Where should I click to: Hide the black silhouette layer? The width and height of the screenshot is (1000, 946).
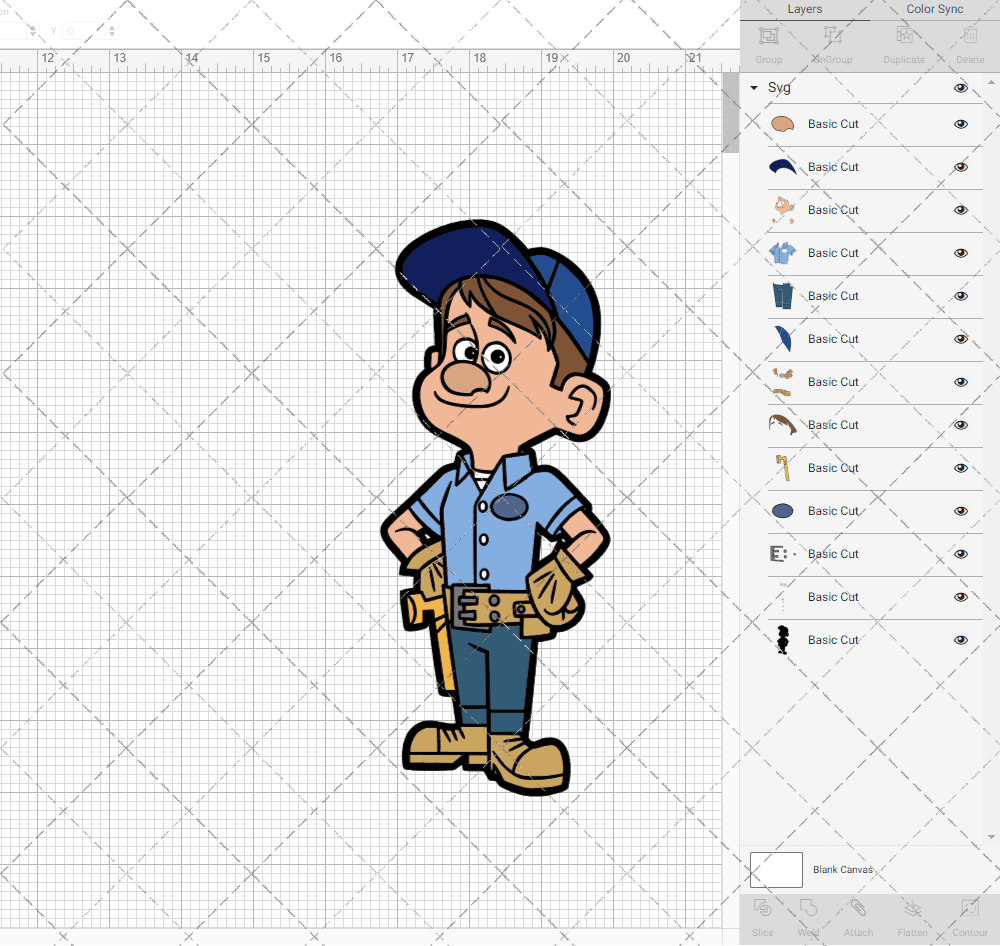point(961,640)
